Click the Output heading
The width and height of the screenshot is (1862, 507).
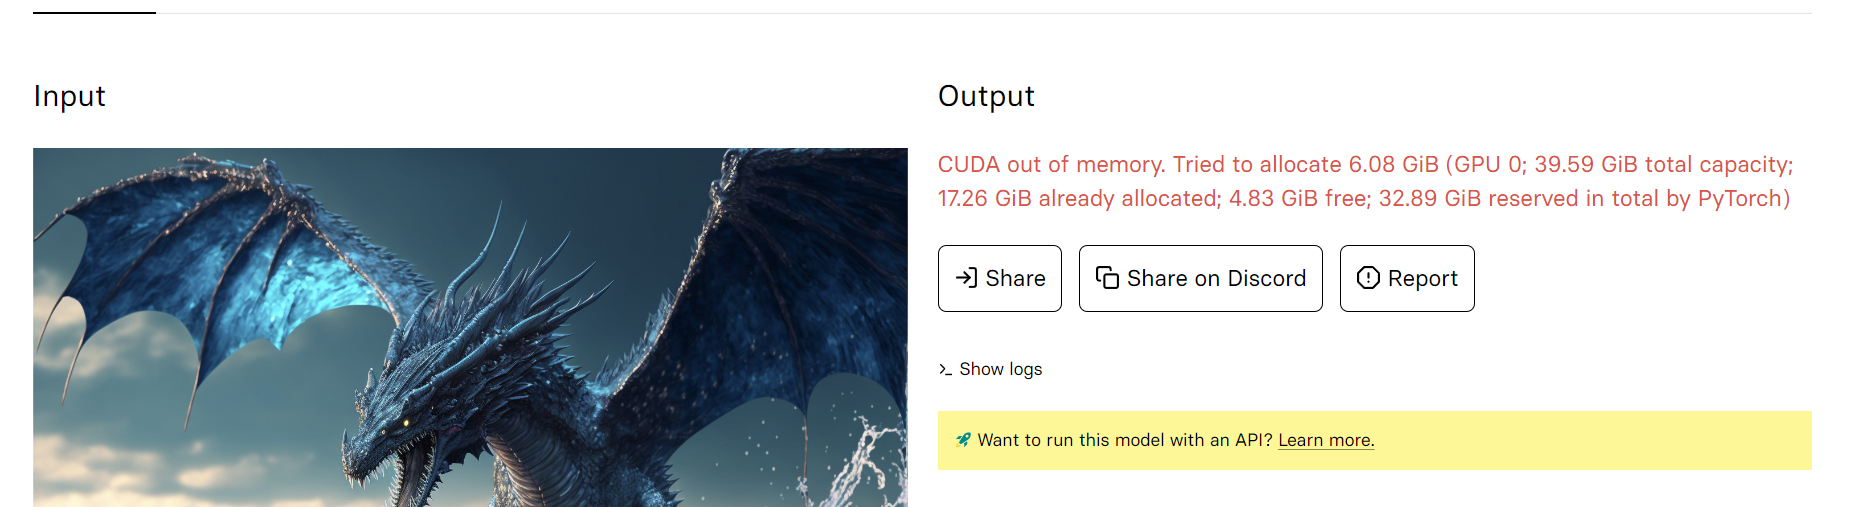[986, 96]
